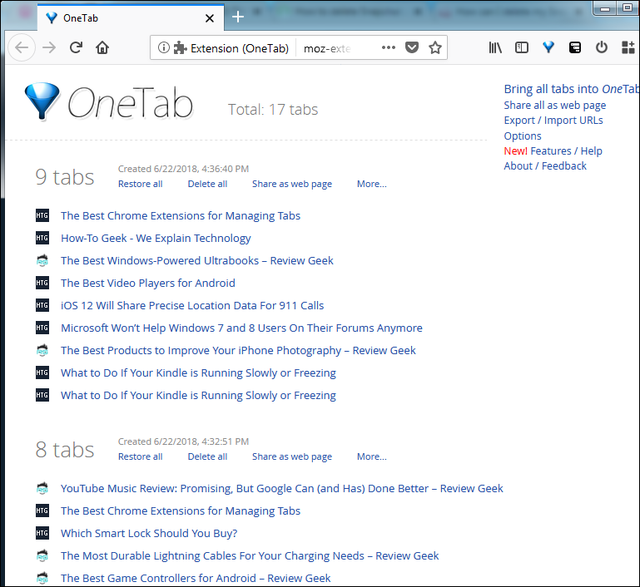Open Best Game Controllers for Android link

coord(196,578)
